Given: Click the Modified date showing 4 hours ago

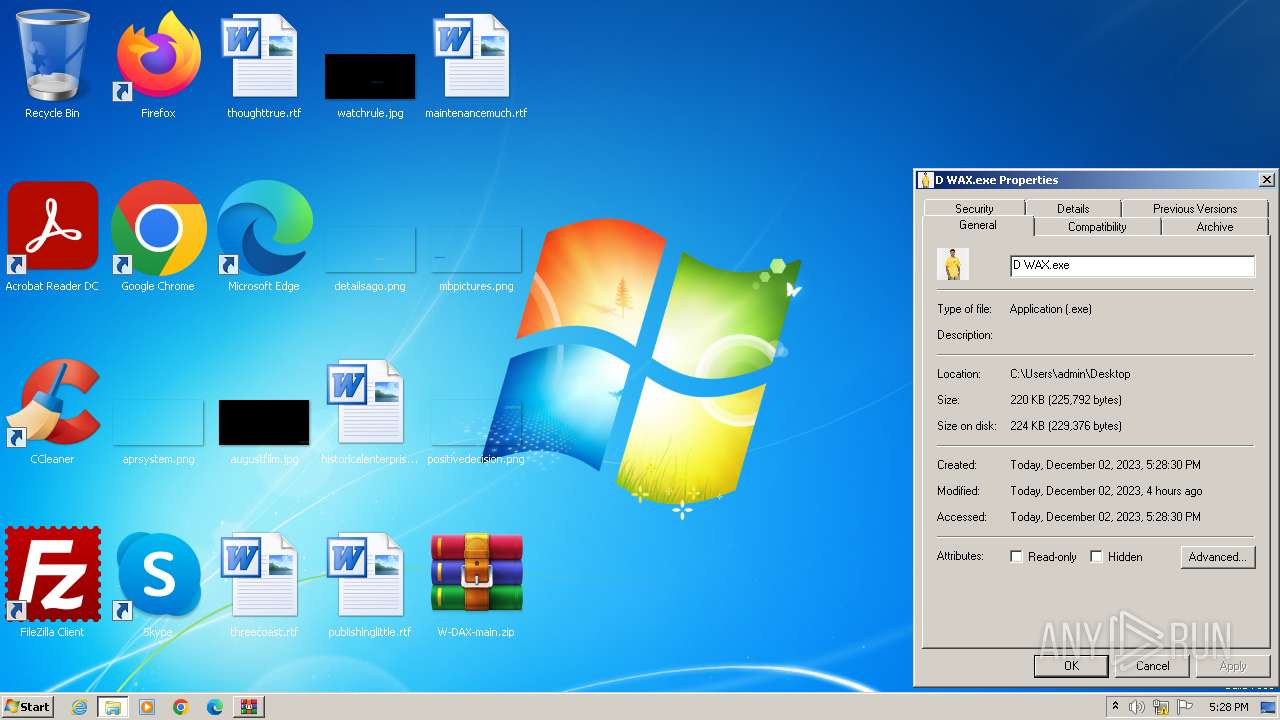Looking at the screenshot, I should pyautogui.click(x=1106, y=491).
